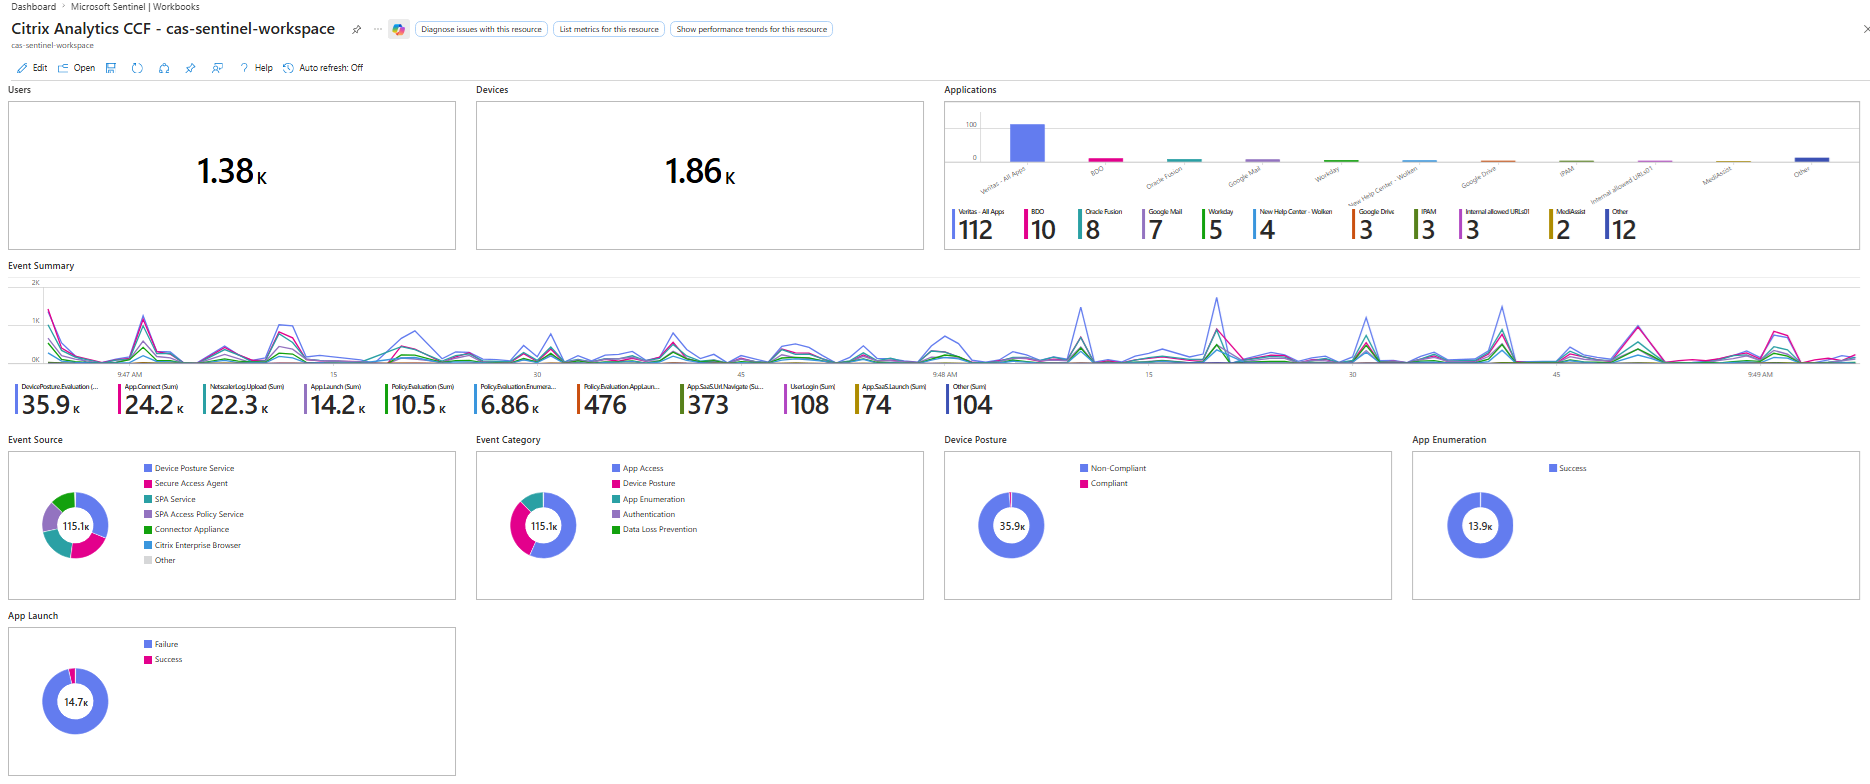The width and height of the screenshot is (1870, 784).
Task: Click Failure color swatch in App Launch
Action: click(148, 644)
